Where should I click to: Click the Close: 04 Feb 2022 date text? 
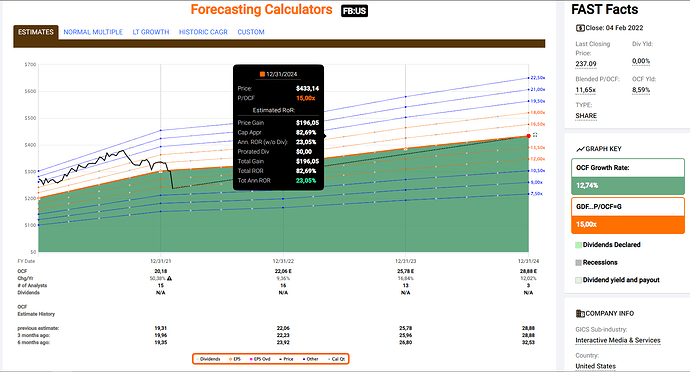pyautogui.click(x=614, y=28)
